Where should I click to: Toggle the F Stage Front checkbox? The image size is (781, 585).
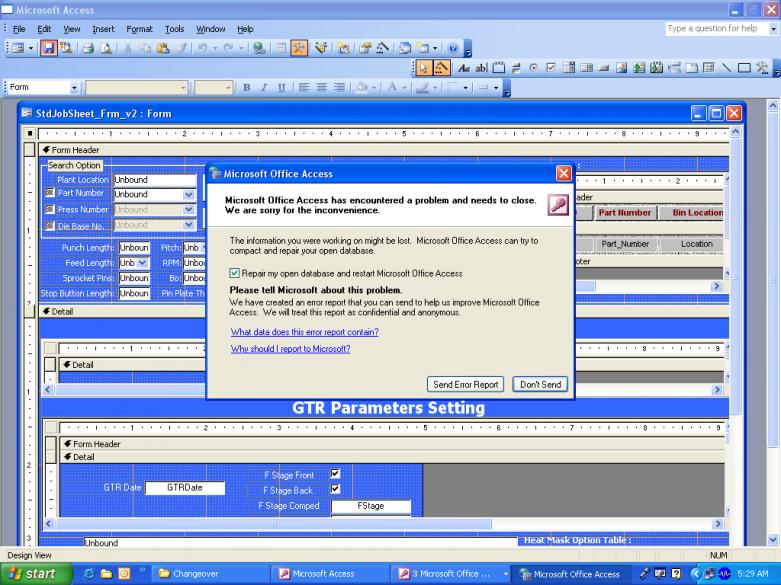pos(335,473)
